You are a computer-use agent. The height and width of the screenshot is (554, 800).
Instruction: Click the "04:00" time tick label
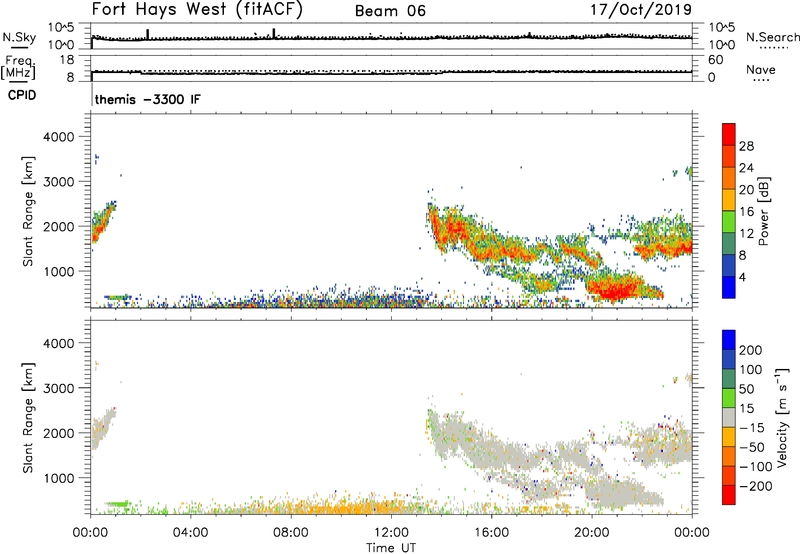coord(190,533)
